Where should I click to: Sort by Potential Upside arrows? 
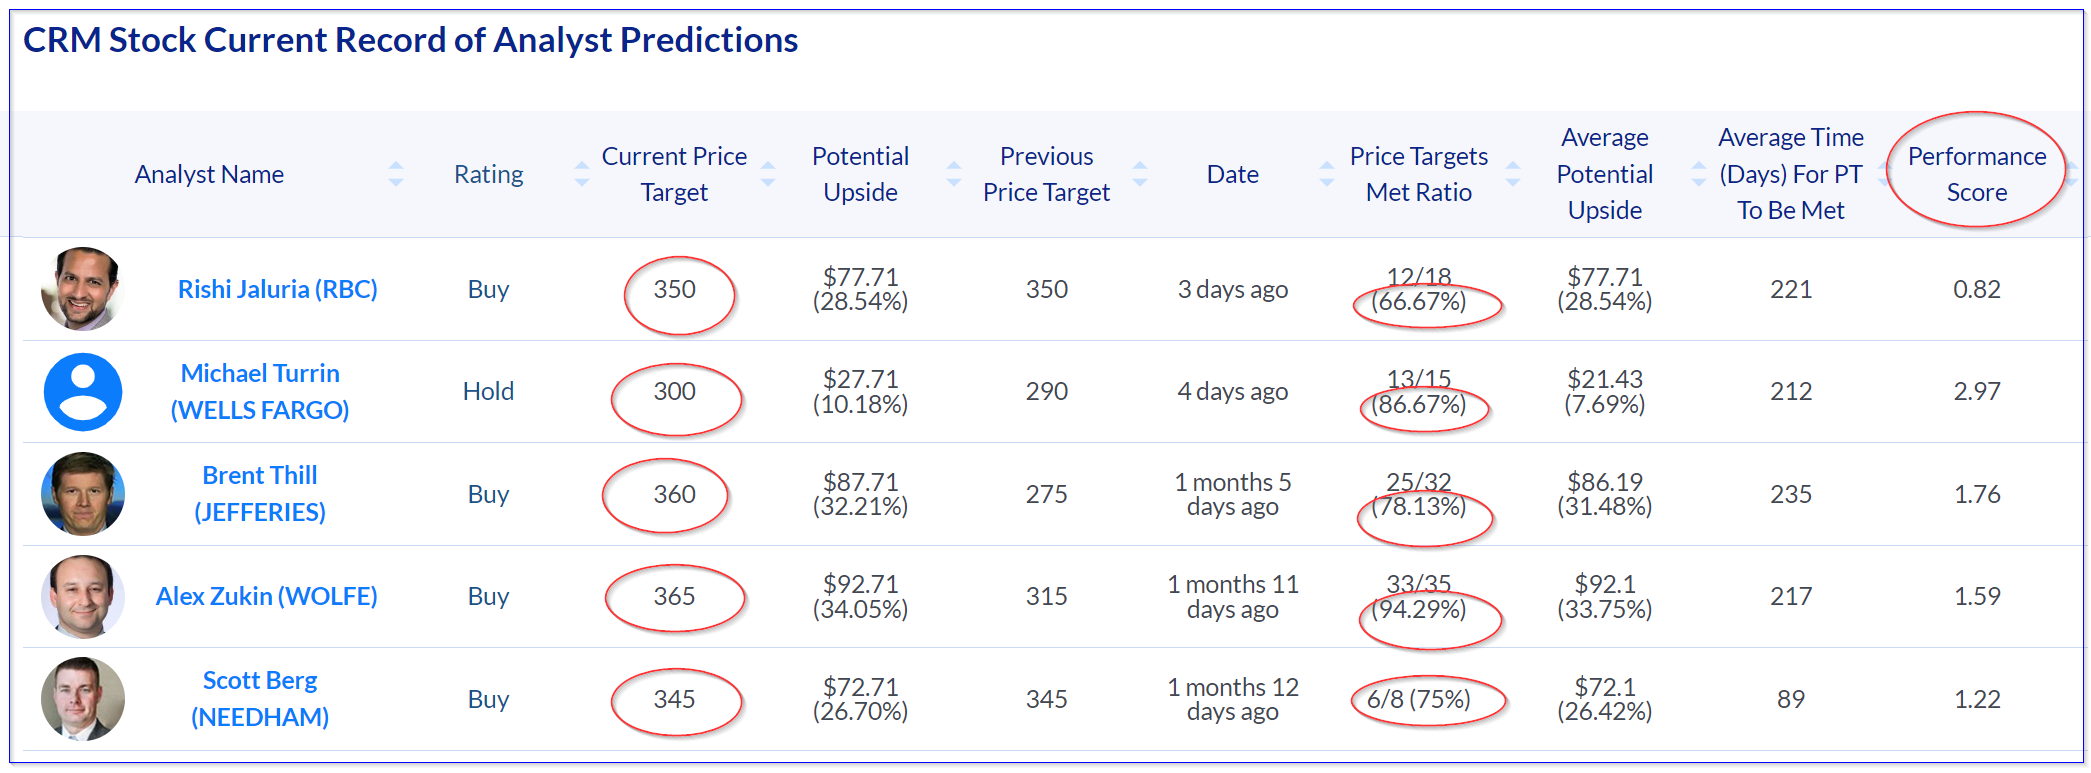pos(954,174)
